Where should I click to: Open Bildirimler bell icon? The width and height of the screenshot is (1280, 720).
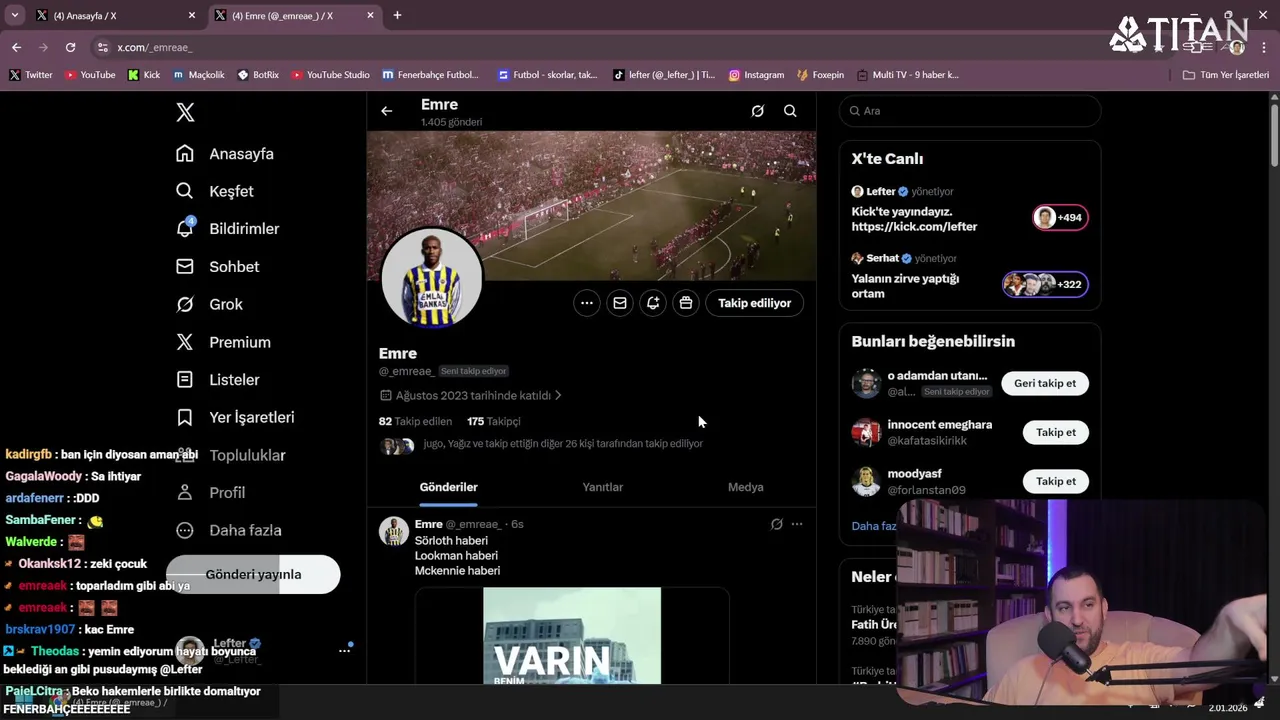[x=185, y=229]
